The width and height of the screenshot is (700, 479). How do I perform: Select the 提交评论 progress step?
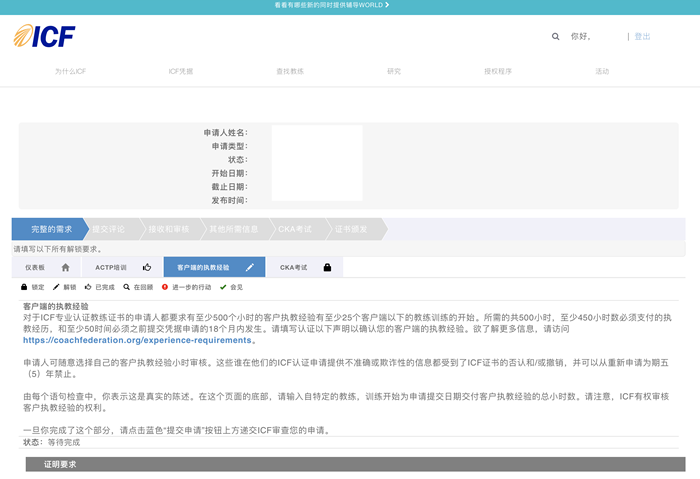coord(109,229)
